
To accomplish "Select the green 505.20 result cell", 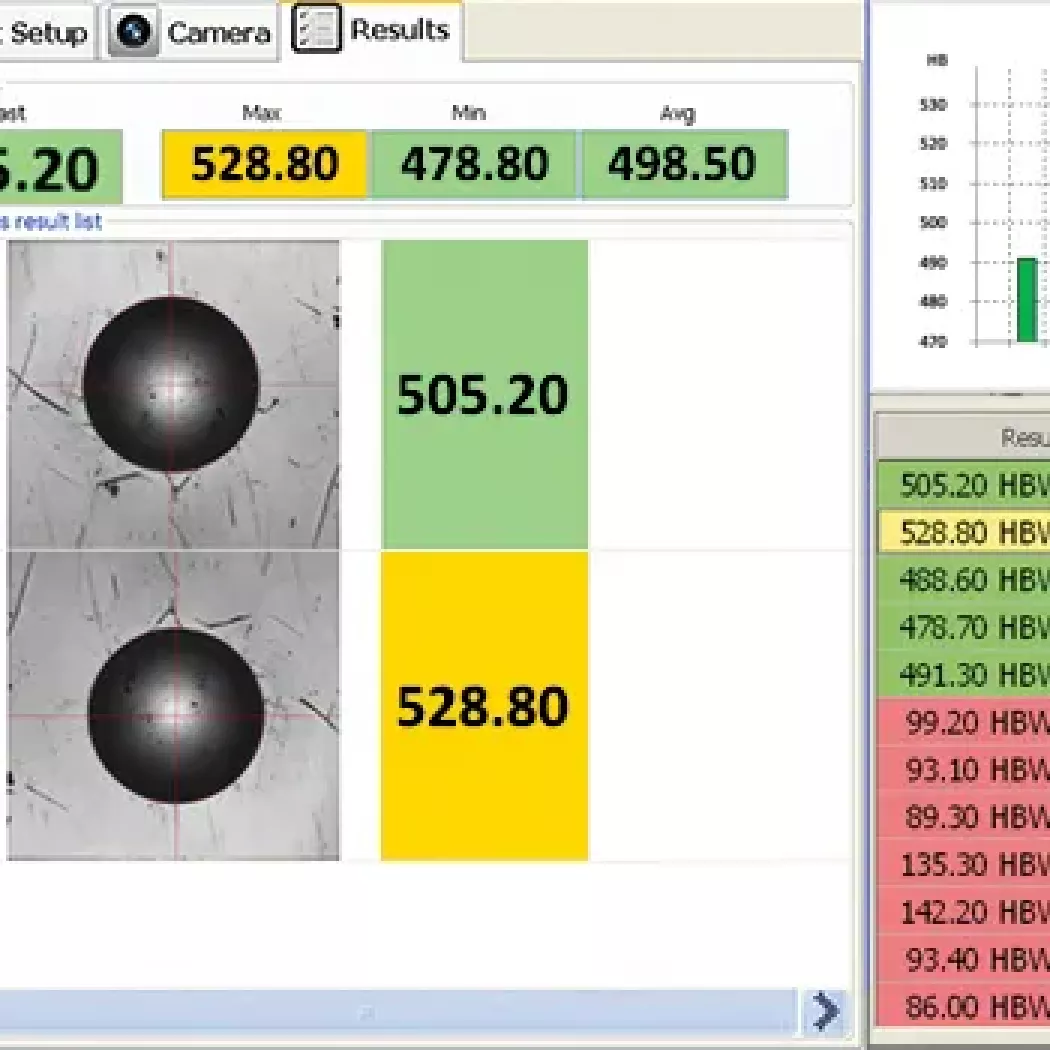I will (484, 394).
